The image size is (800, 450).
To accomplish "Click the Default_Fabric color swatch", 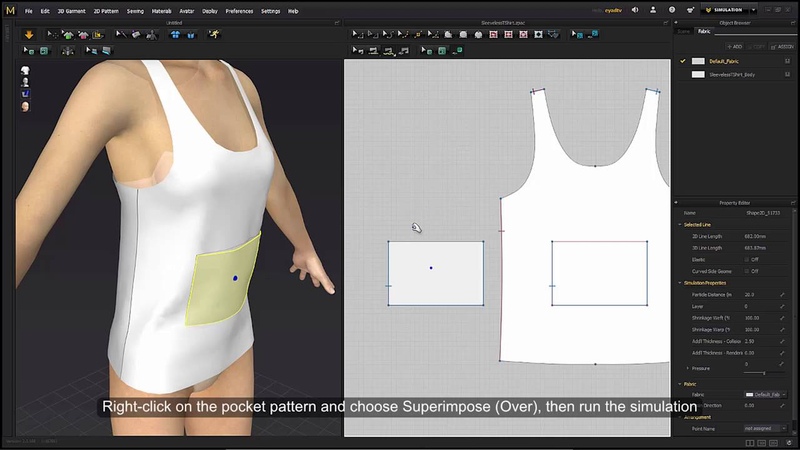I will click(698, 61).
